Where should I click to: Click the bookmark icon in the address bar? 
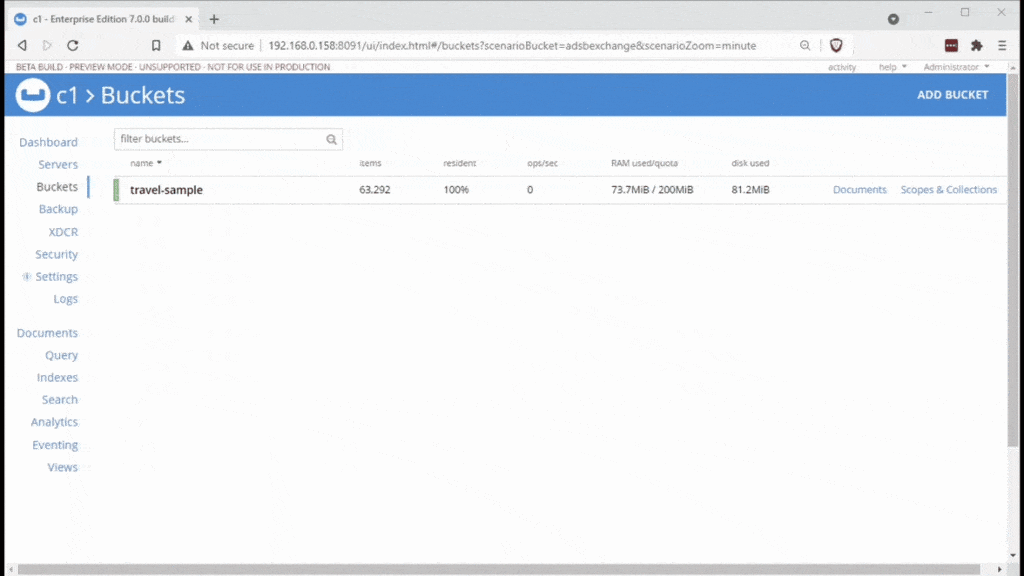pos(155,45)
